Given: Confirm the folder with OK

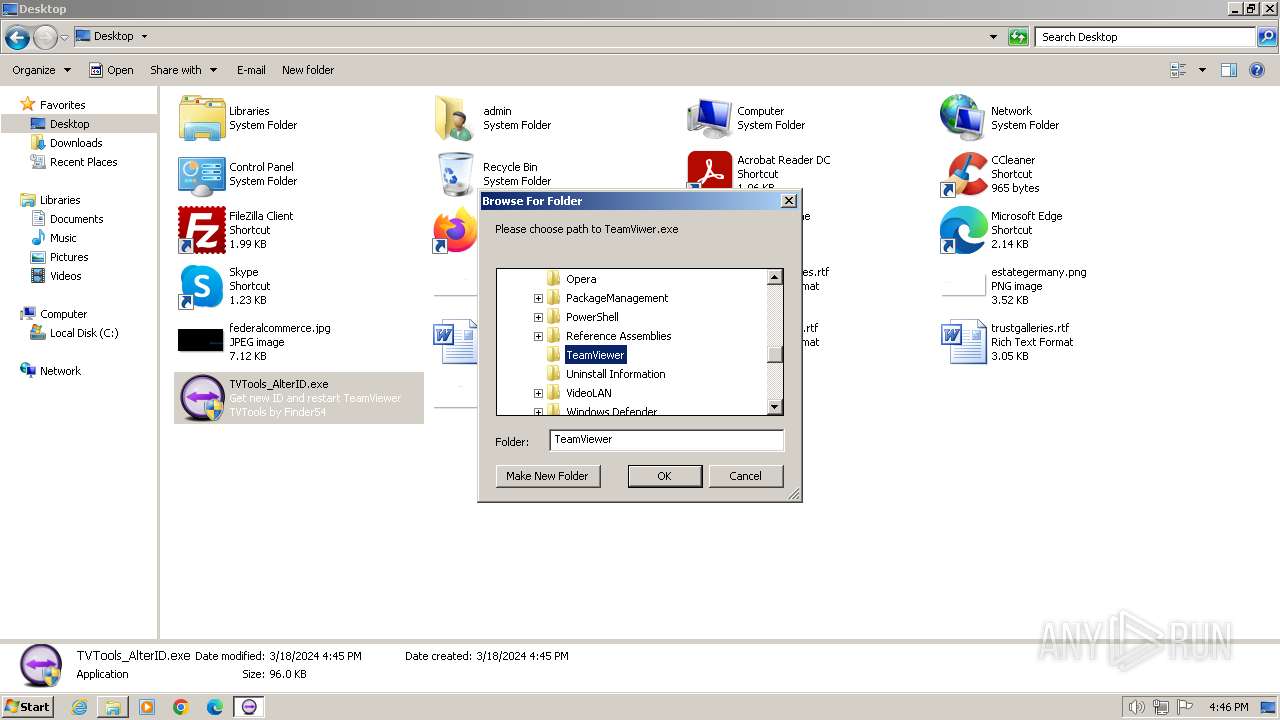Looking at the screenshot, I should tap(664, 476).
